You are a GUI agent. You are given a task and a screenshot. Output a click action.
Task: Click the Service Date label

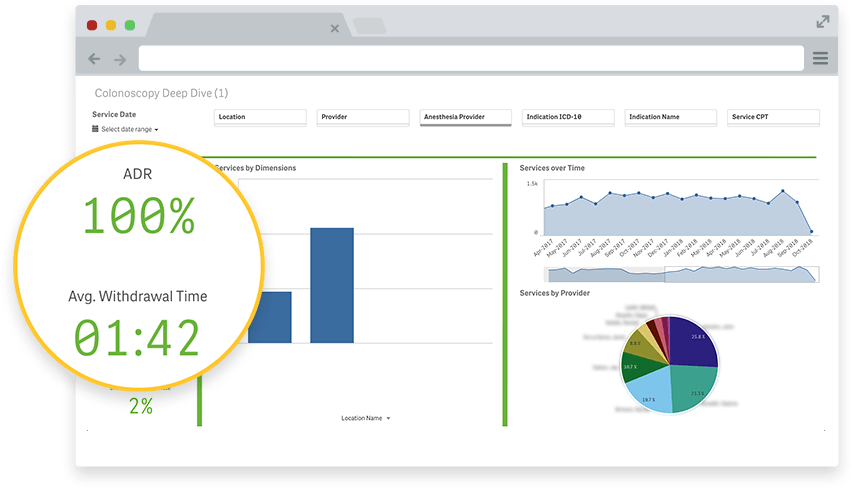(114, 114)
